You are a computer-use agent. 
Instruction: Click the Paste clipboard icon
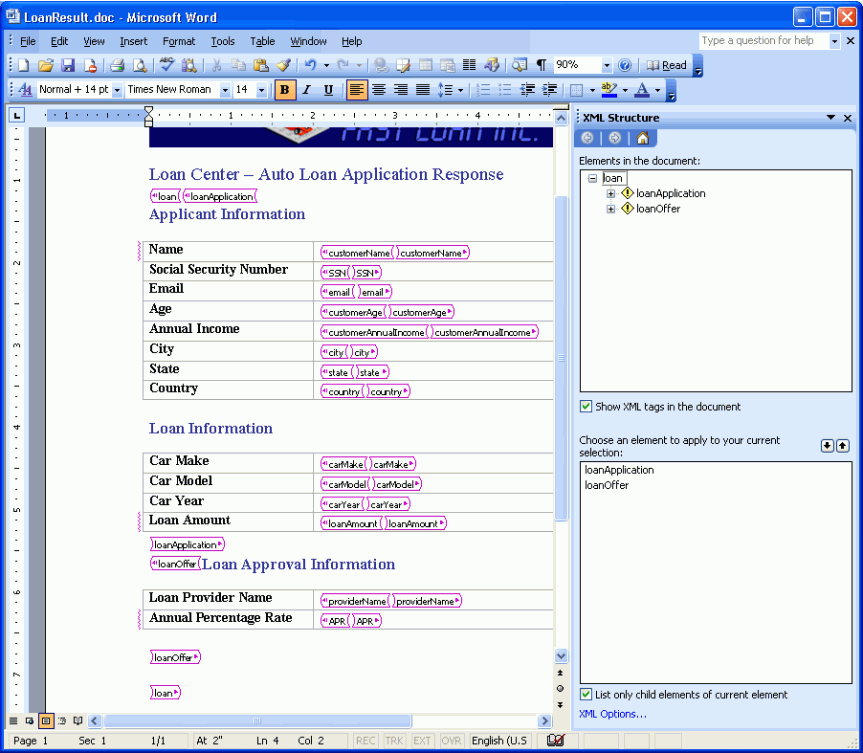(260, 66)
